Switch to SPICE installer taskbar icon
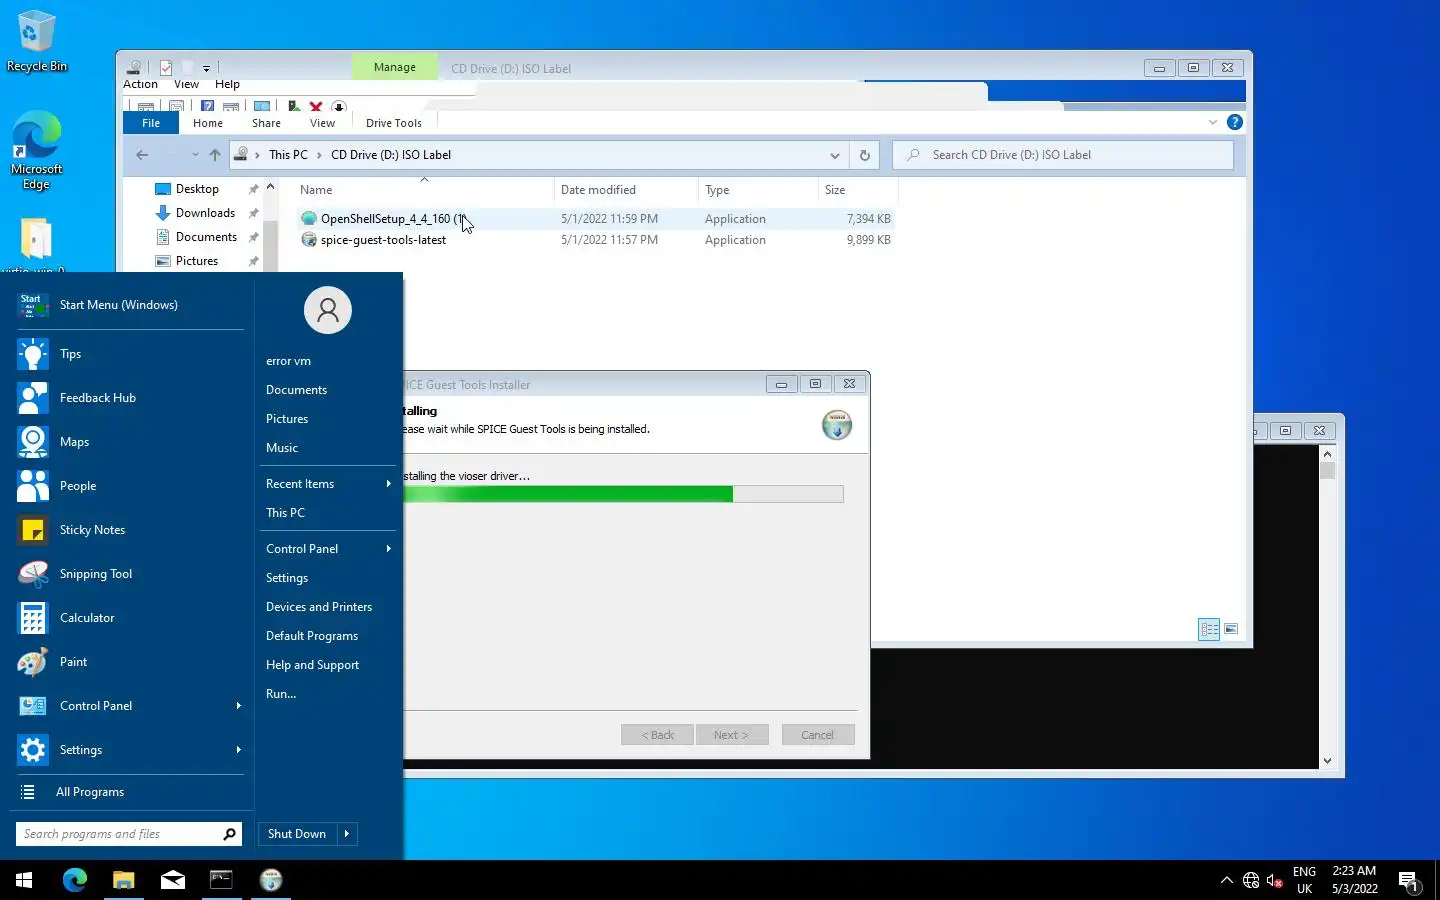 271,880
